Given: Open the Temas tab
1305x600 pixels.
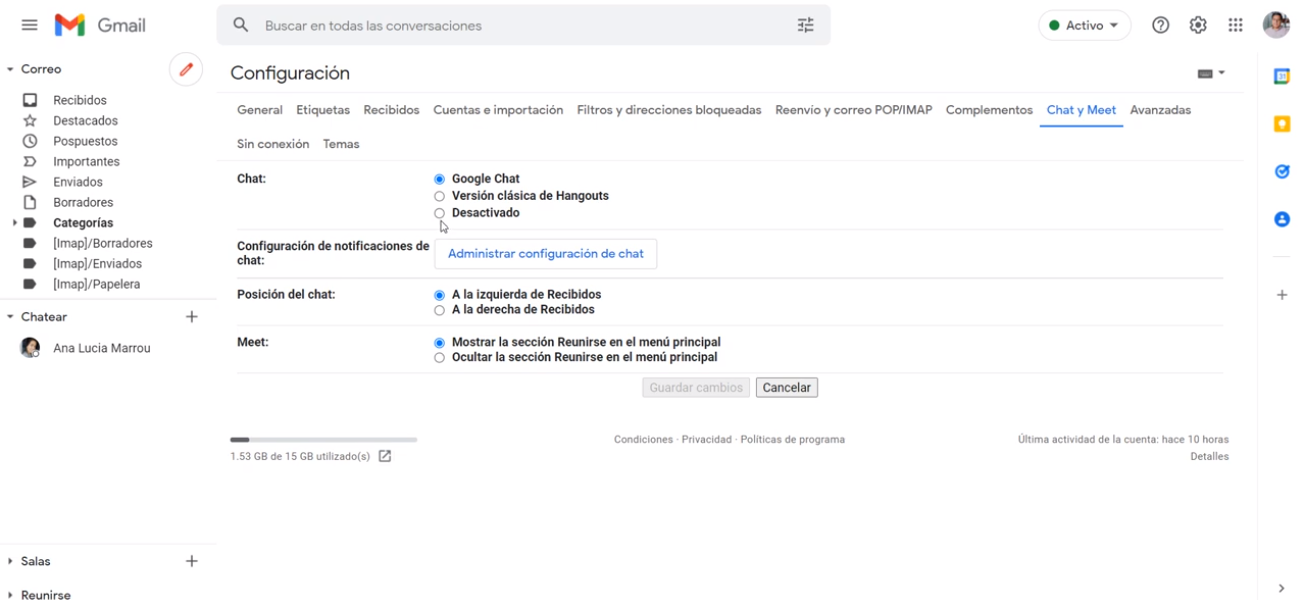Looking at the screenshot, I should [341, 144].
